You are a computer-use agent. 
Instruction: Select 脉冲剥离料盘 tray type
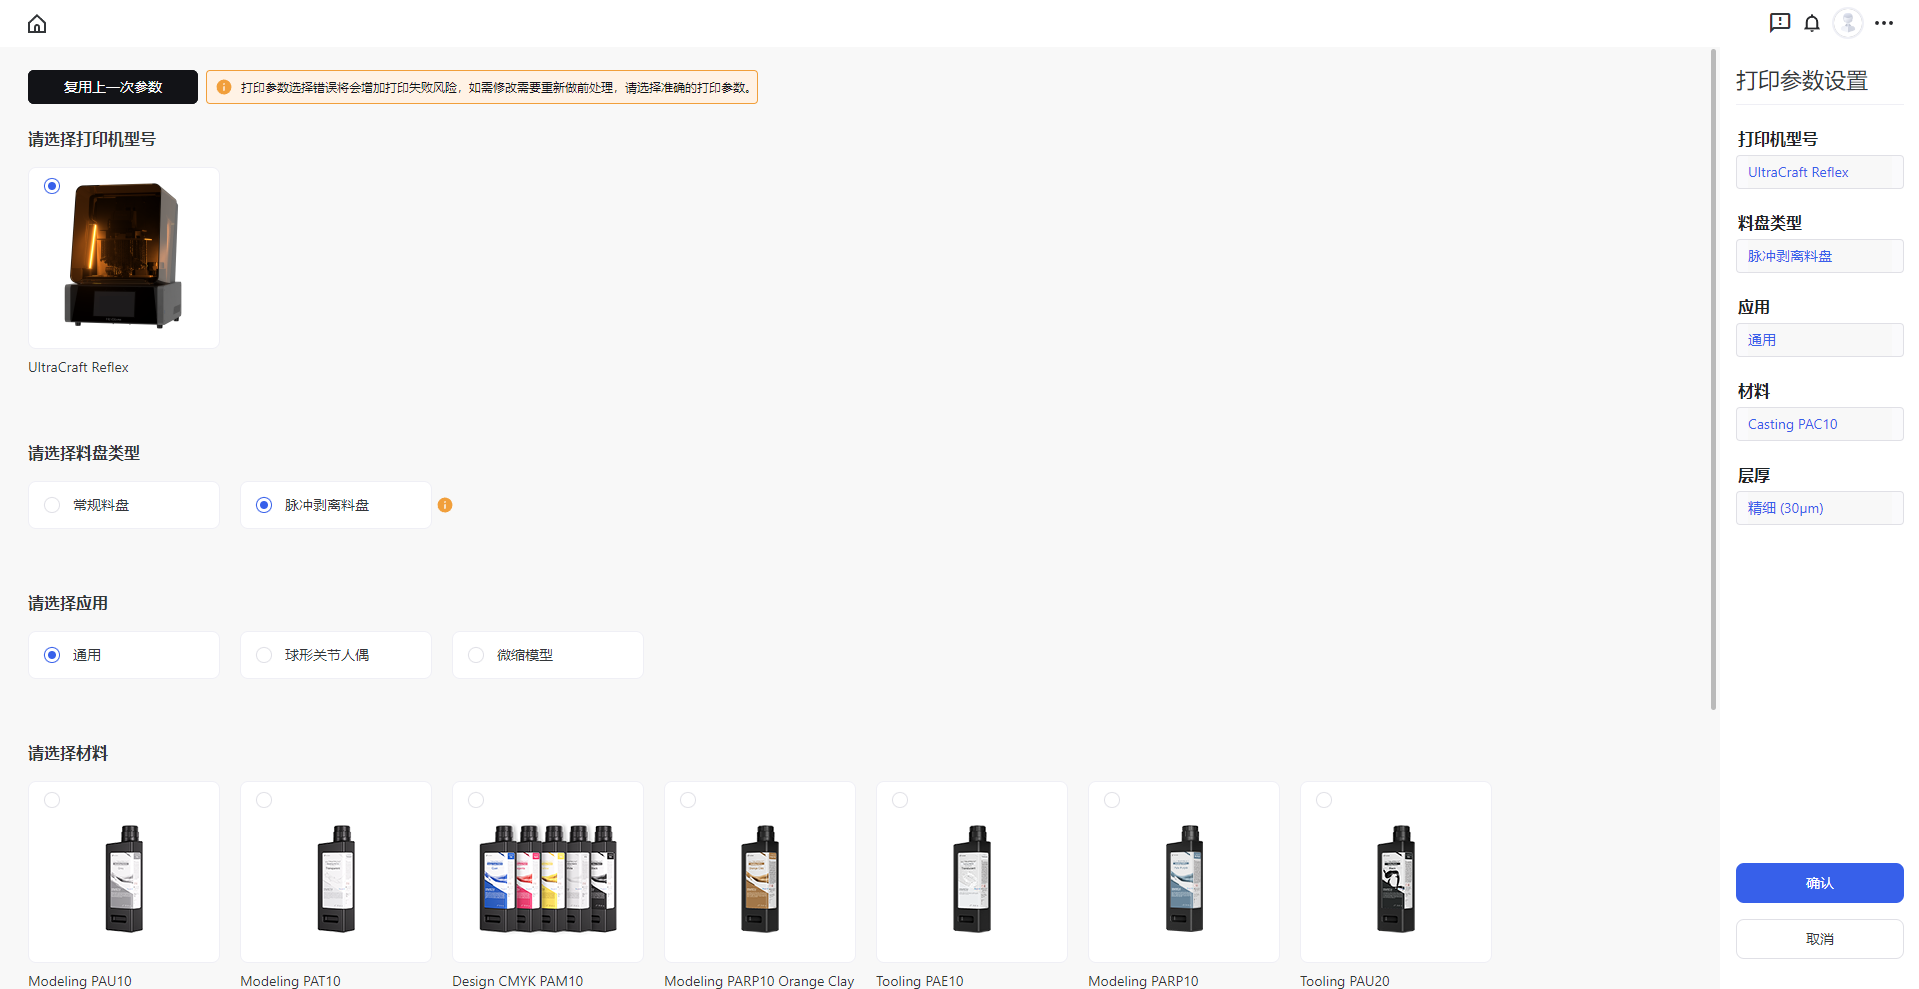click(x=336, y=505)
